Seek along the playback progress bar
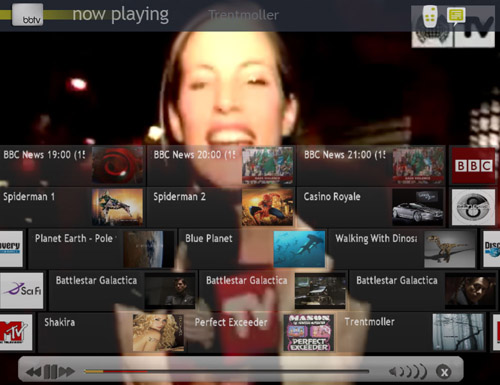Screen dimensions: 500x385 pyautogui.click(x=227, y=371)
